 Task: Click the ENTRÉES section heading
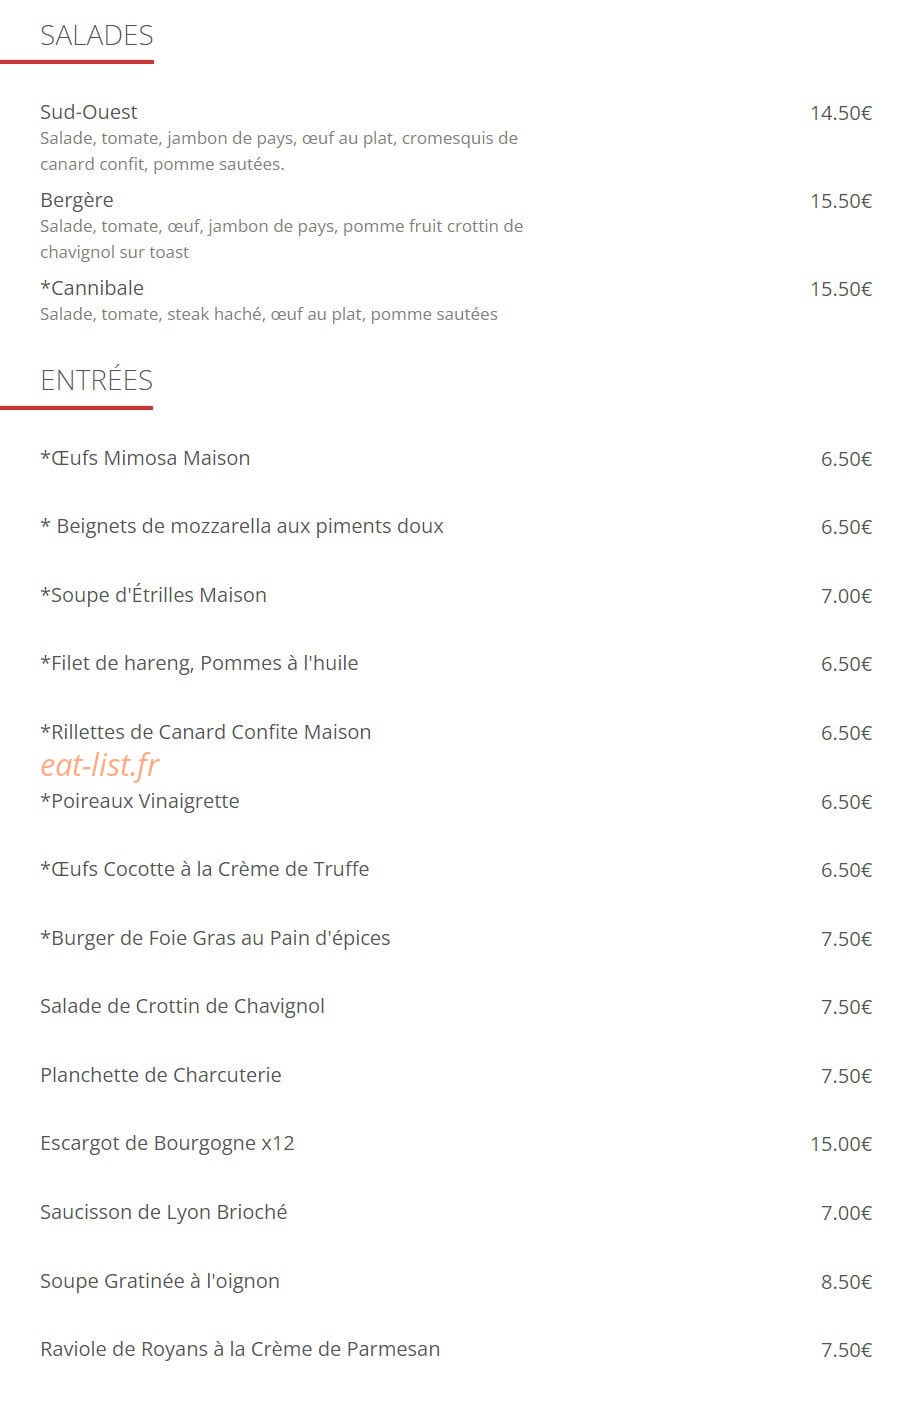(x=97, y=380)
